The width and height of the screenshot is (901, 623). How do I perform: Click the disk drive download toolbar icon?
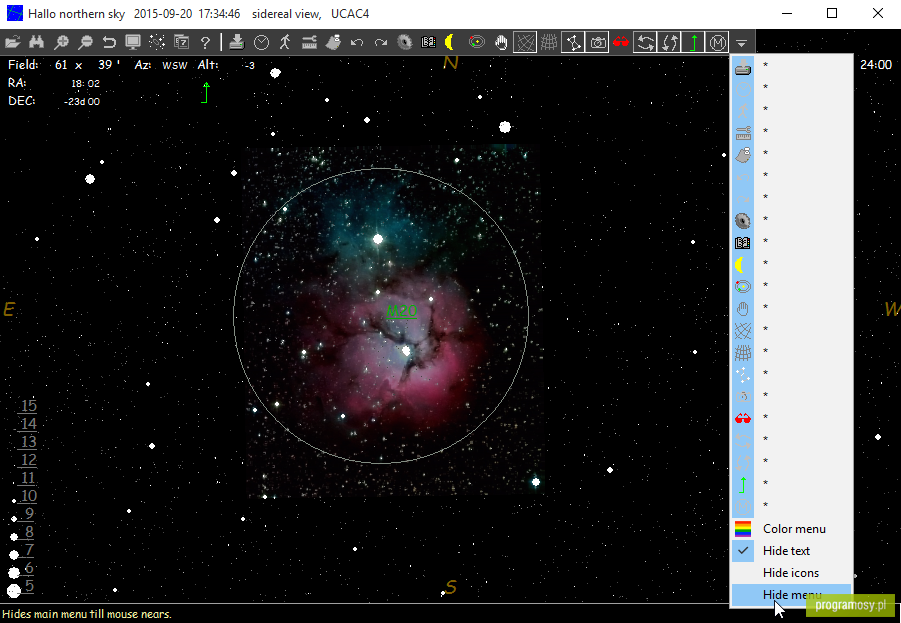coord(237,42)
